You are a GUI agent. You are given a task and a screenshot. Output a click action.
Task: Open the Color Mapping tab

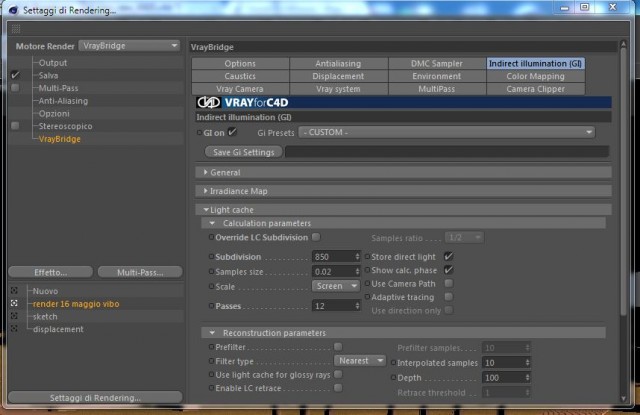[535, 76]
